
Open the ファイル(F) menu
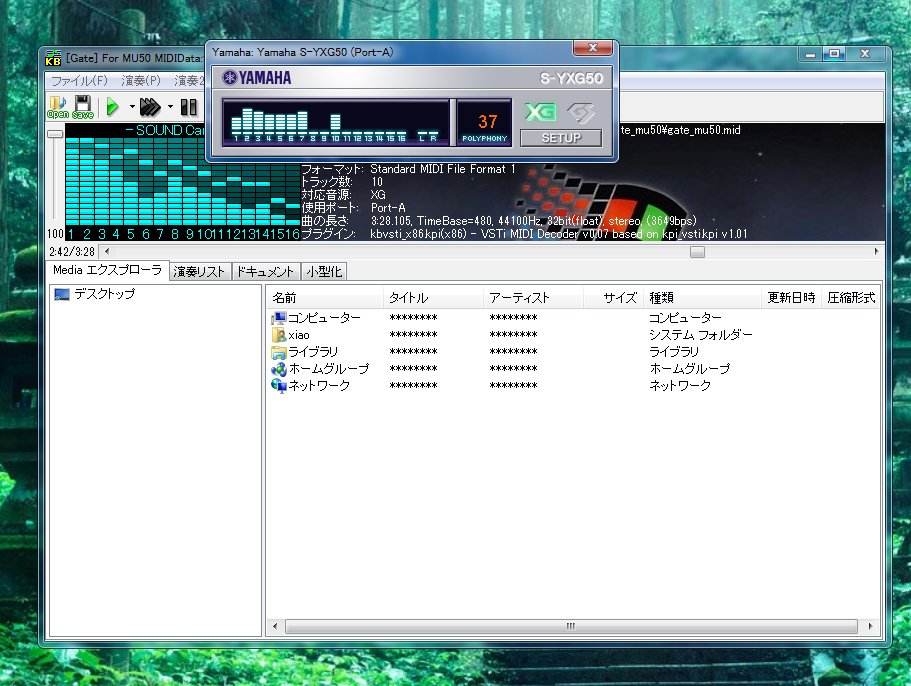79,81
